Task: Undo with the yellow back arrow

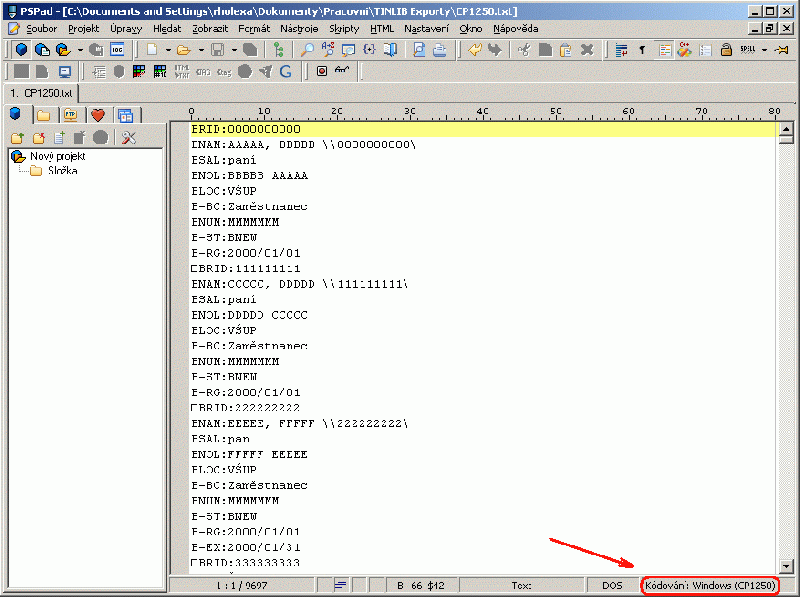Action: point(475,49)
